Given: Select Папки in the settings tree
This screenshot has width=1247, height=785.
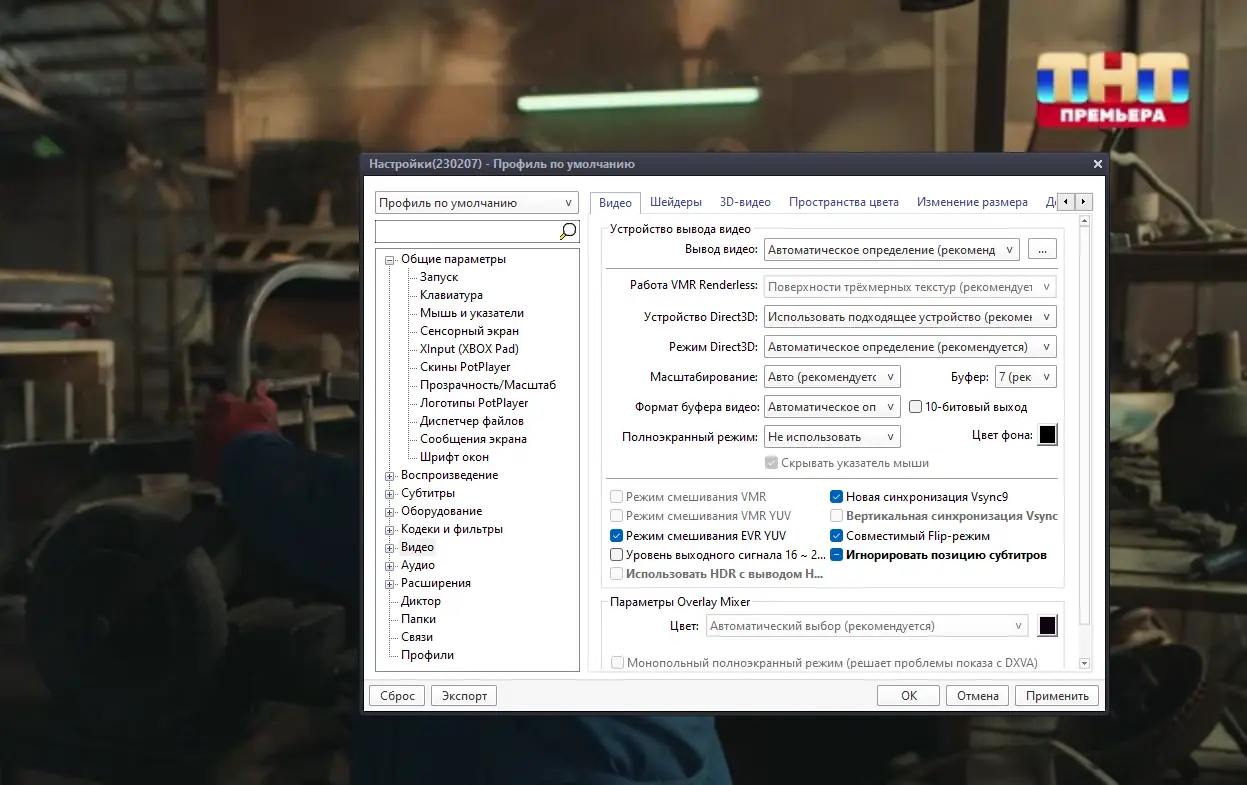Looking at the screenshot, I should click(418, 619).
